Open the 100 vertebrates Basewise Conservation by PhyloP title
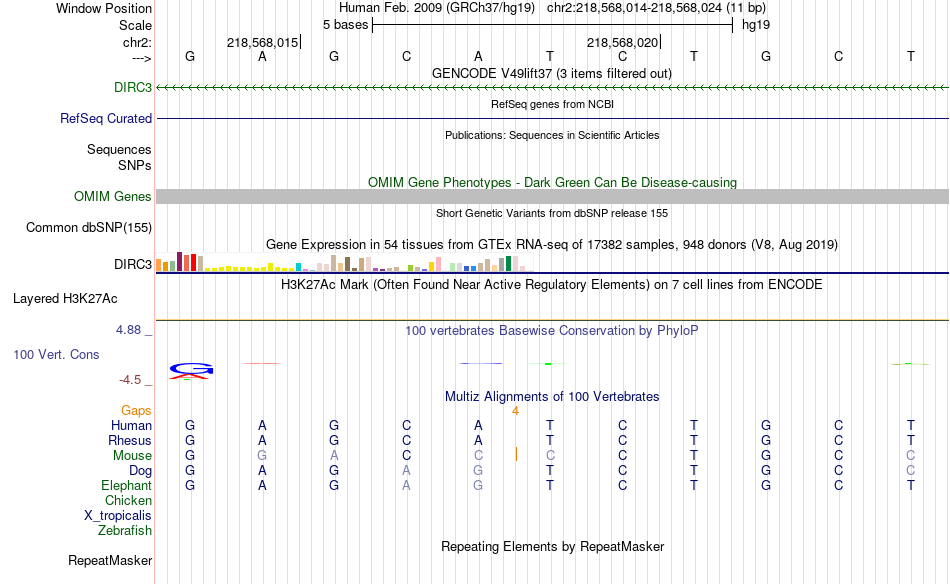Screen dimensions: 950x584 click(x=552, y=331)
